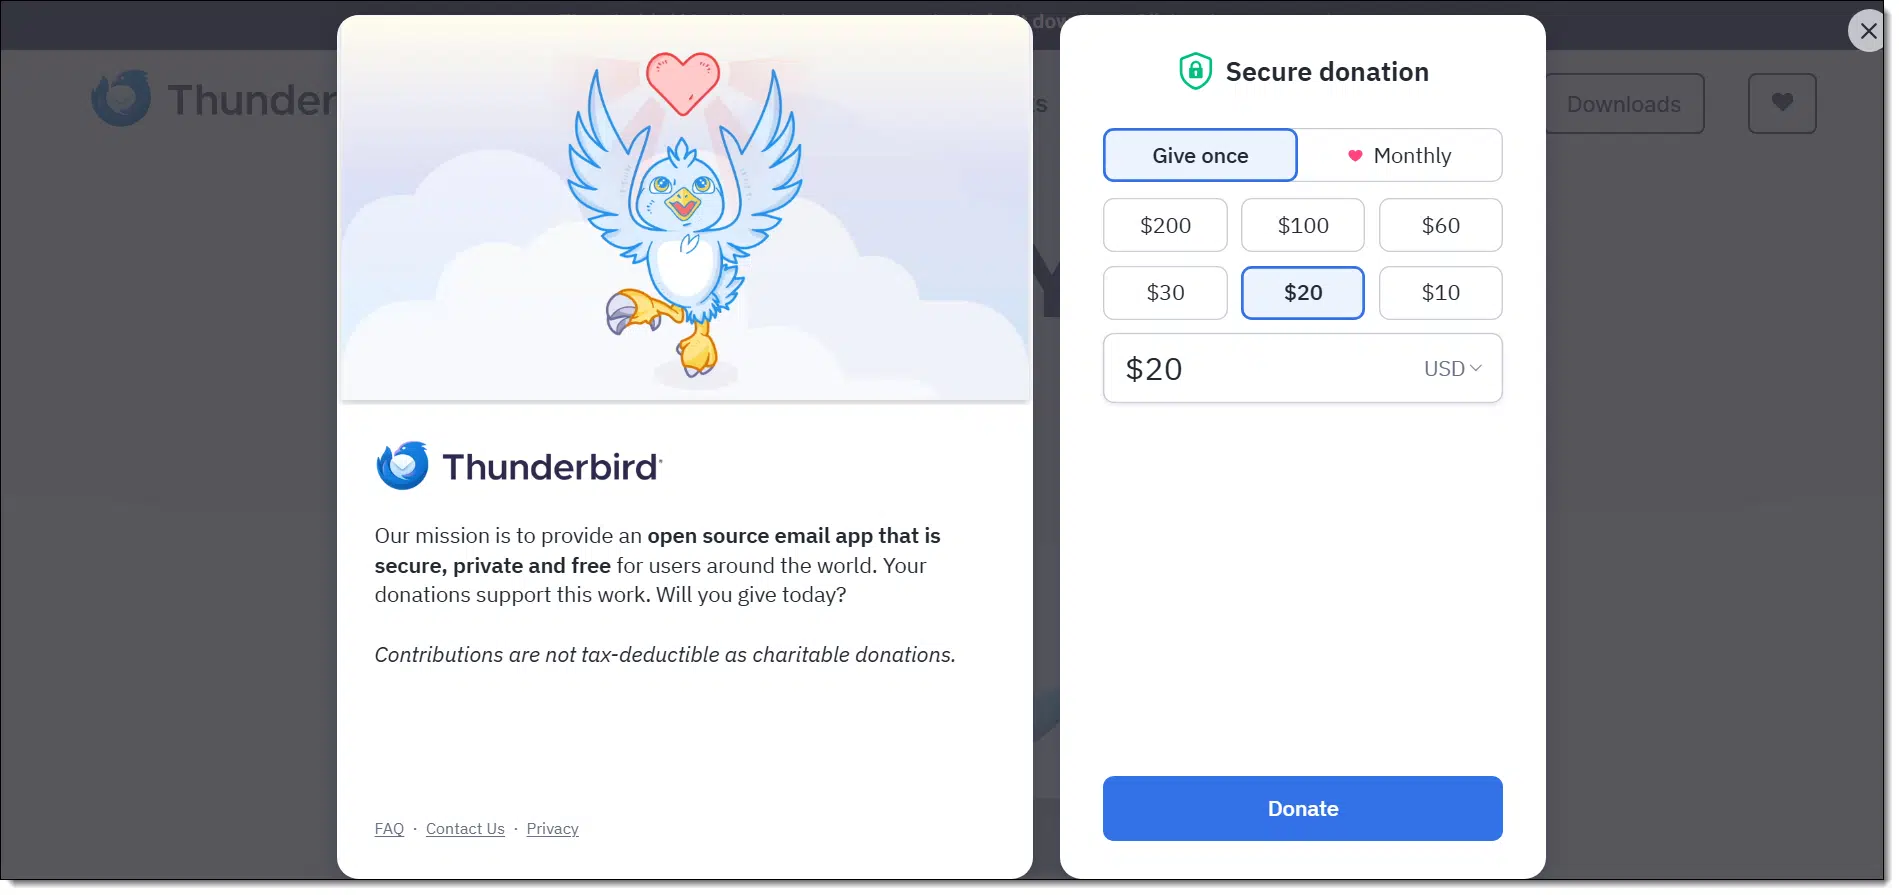The width and height of the screenshot is (1899, 895).
Task: Click the blue Donate button
Action: [x=1303, y=808]
